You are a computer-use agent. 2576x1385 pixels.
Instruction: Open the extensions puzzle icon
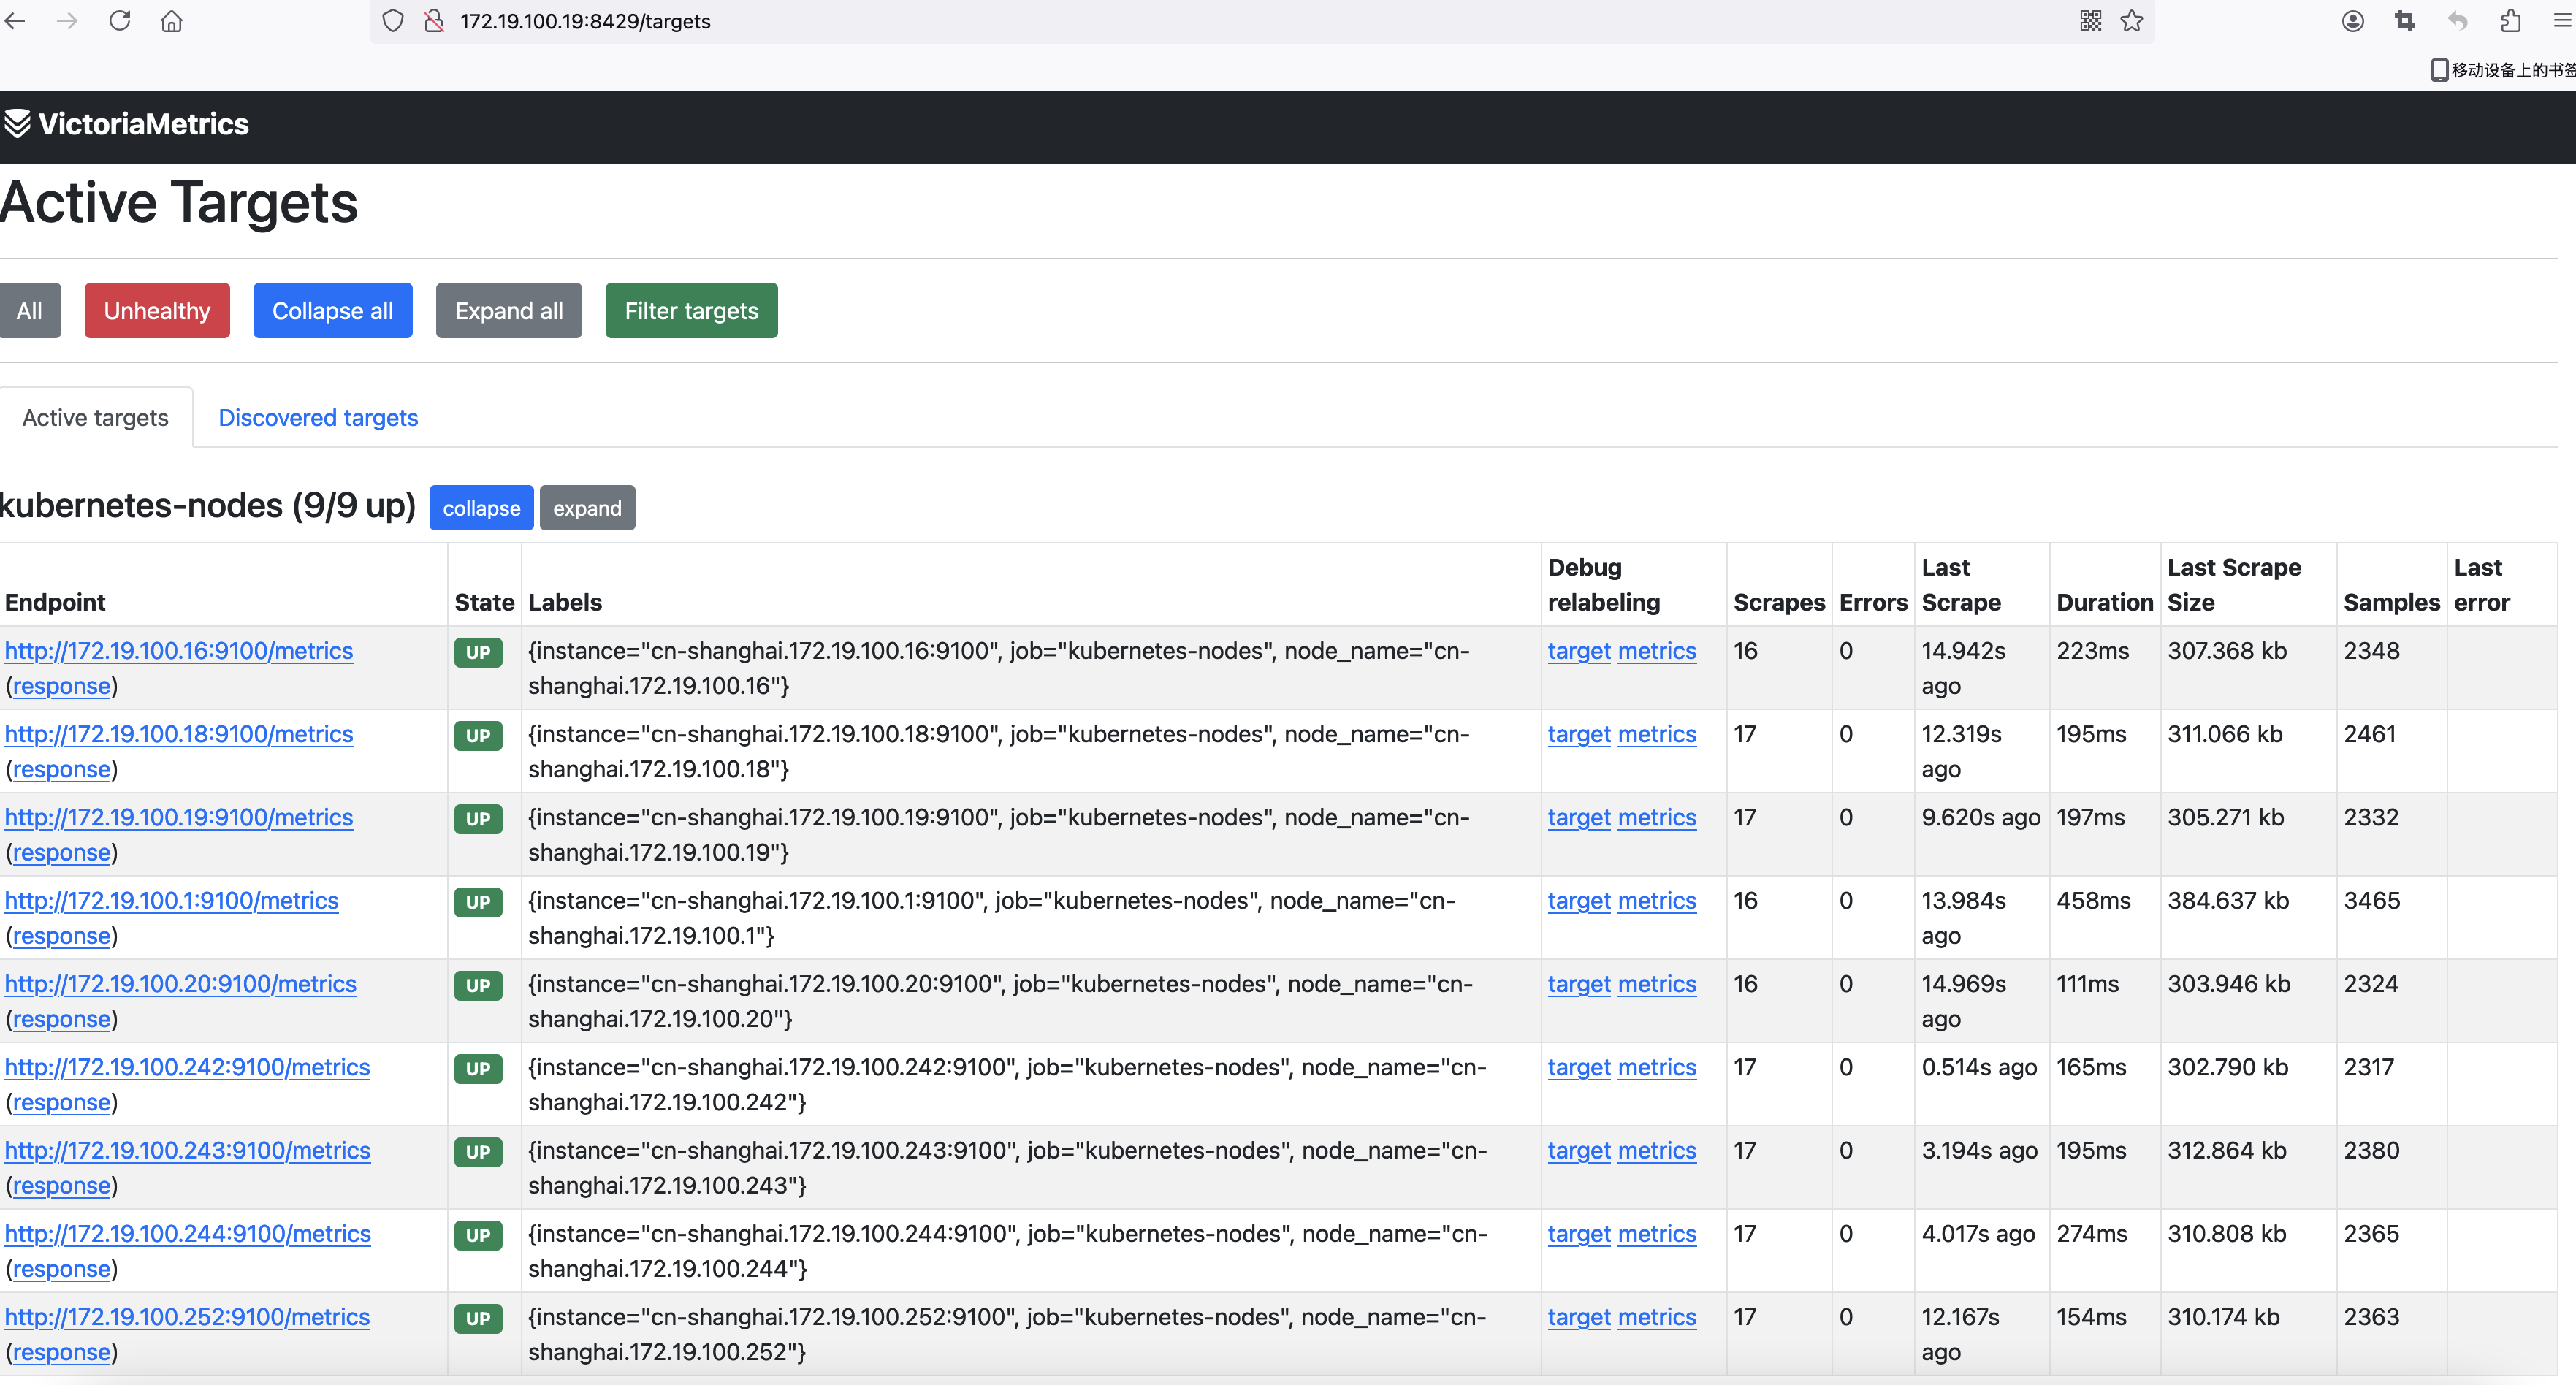2510,21
